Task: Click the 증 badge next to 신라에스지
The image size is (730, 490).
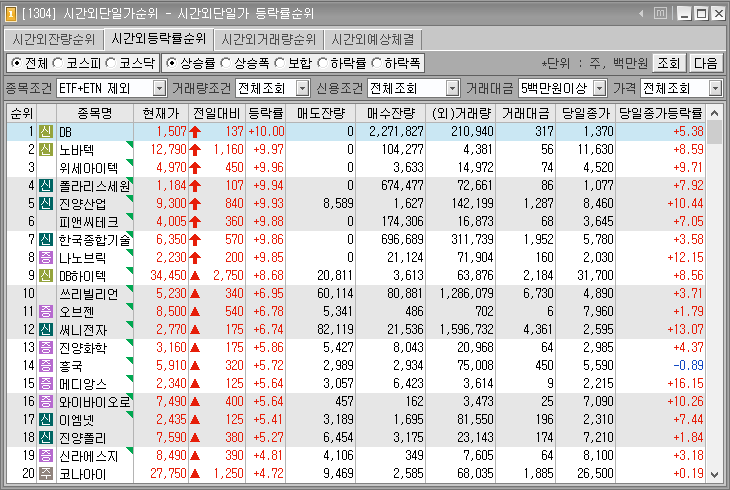Action: click(x=46, y=456)
